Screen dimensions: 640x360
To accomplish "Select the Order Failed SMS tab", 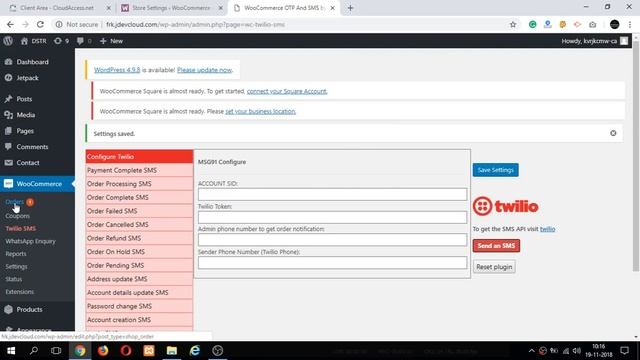I will 139,211.
